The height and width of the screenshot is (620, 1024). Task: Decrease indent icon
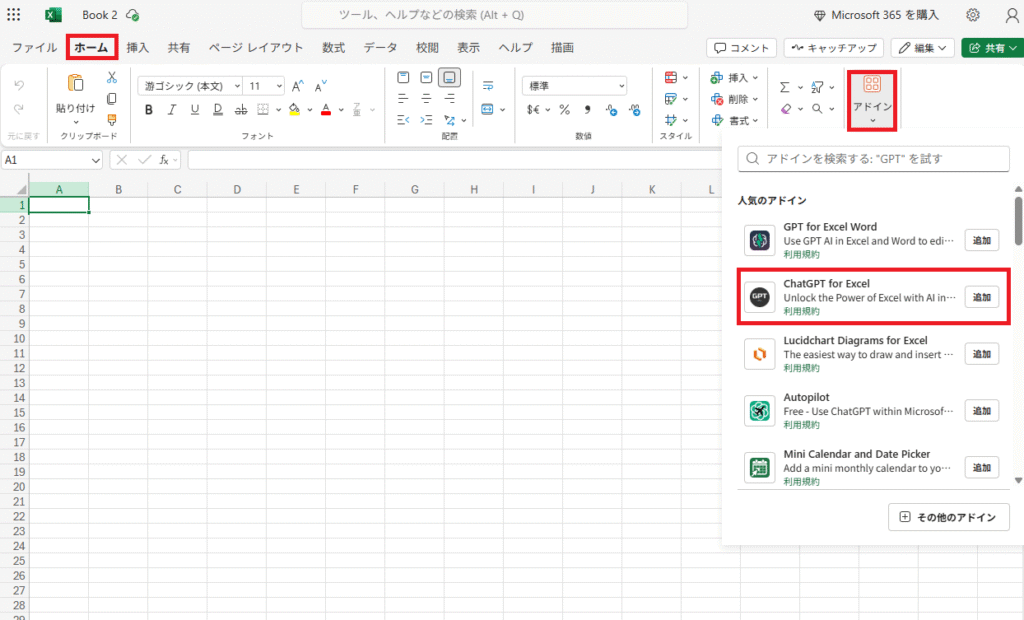[403, 120]
